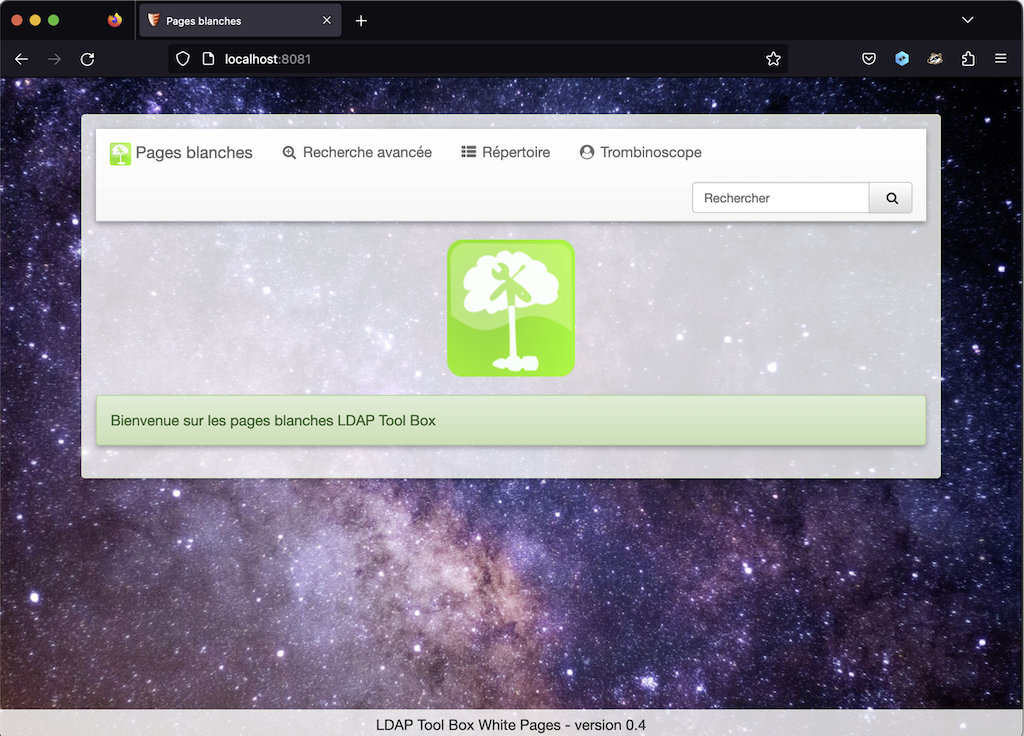Image resolution: width=1024 pixels, height=736 pixels.
Task: Expand the tab list chevron
Action: pyautogui.click(x=966, y=19)
